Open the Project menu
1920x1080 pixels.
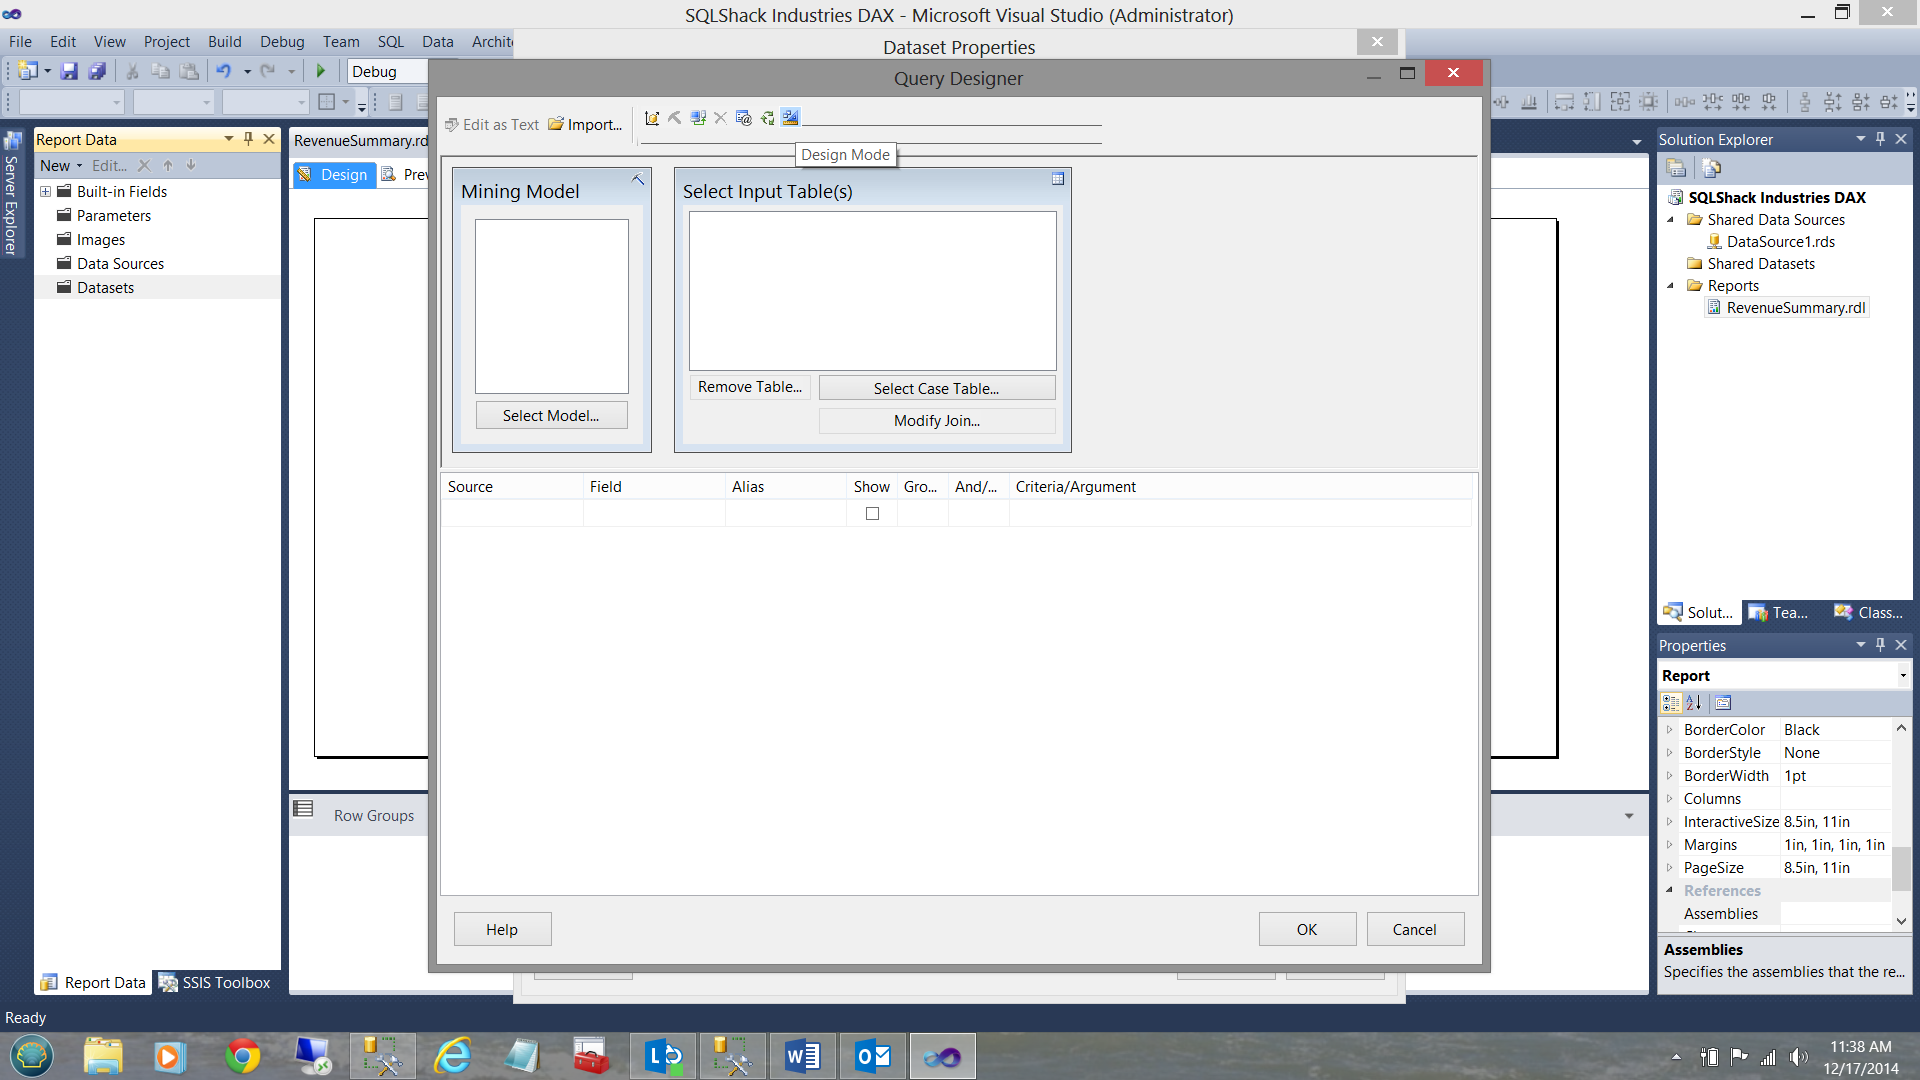click(x=166, y=41)
